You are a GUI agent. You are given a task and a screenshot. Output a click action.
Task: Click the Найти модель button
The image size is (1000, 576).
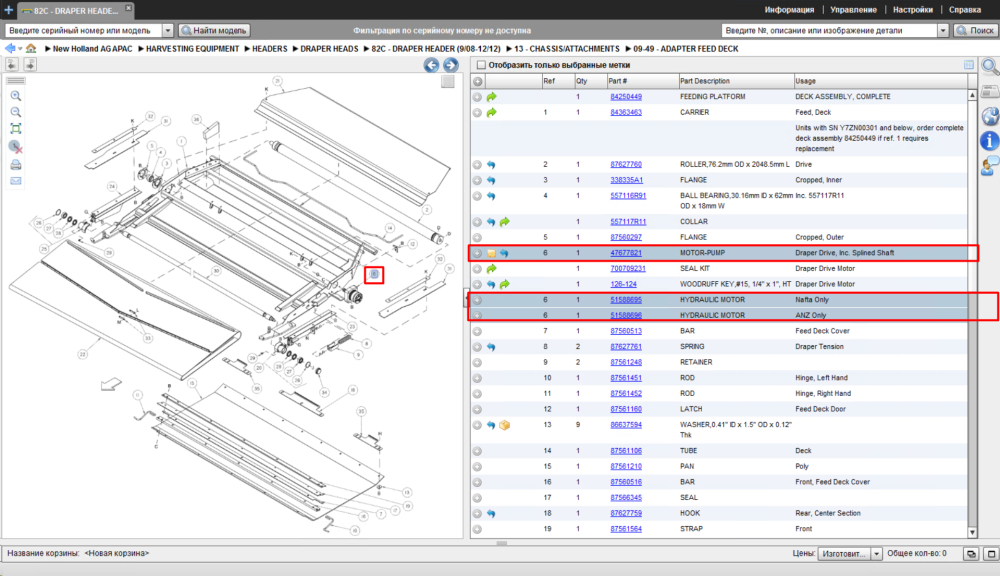pyautogui.click(x=214, y=30)
